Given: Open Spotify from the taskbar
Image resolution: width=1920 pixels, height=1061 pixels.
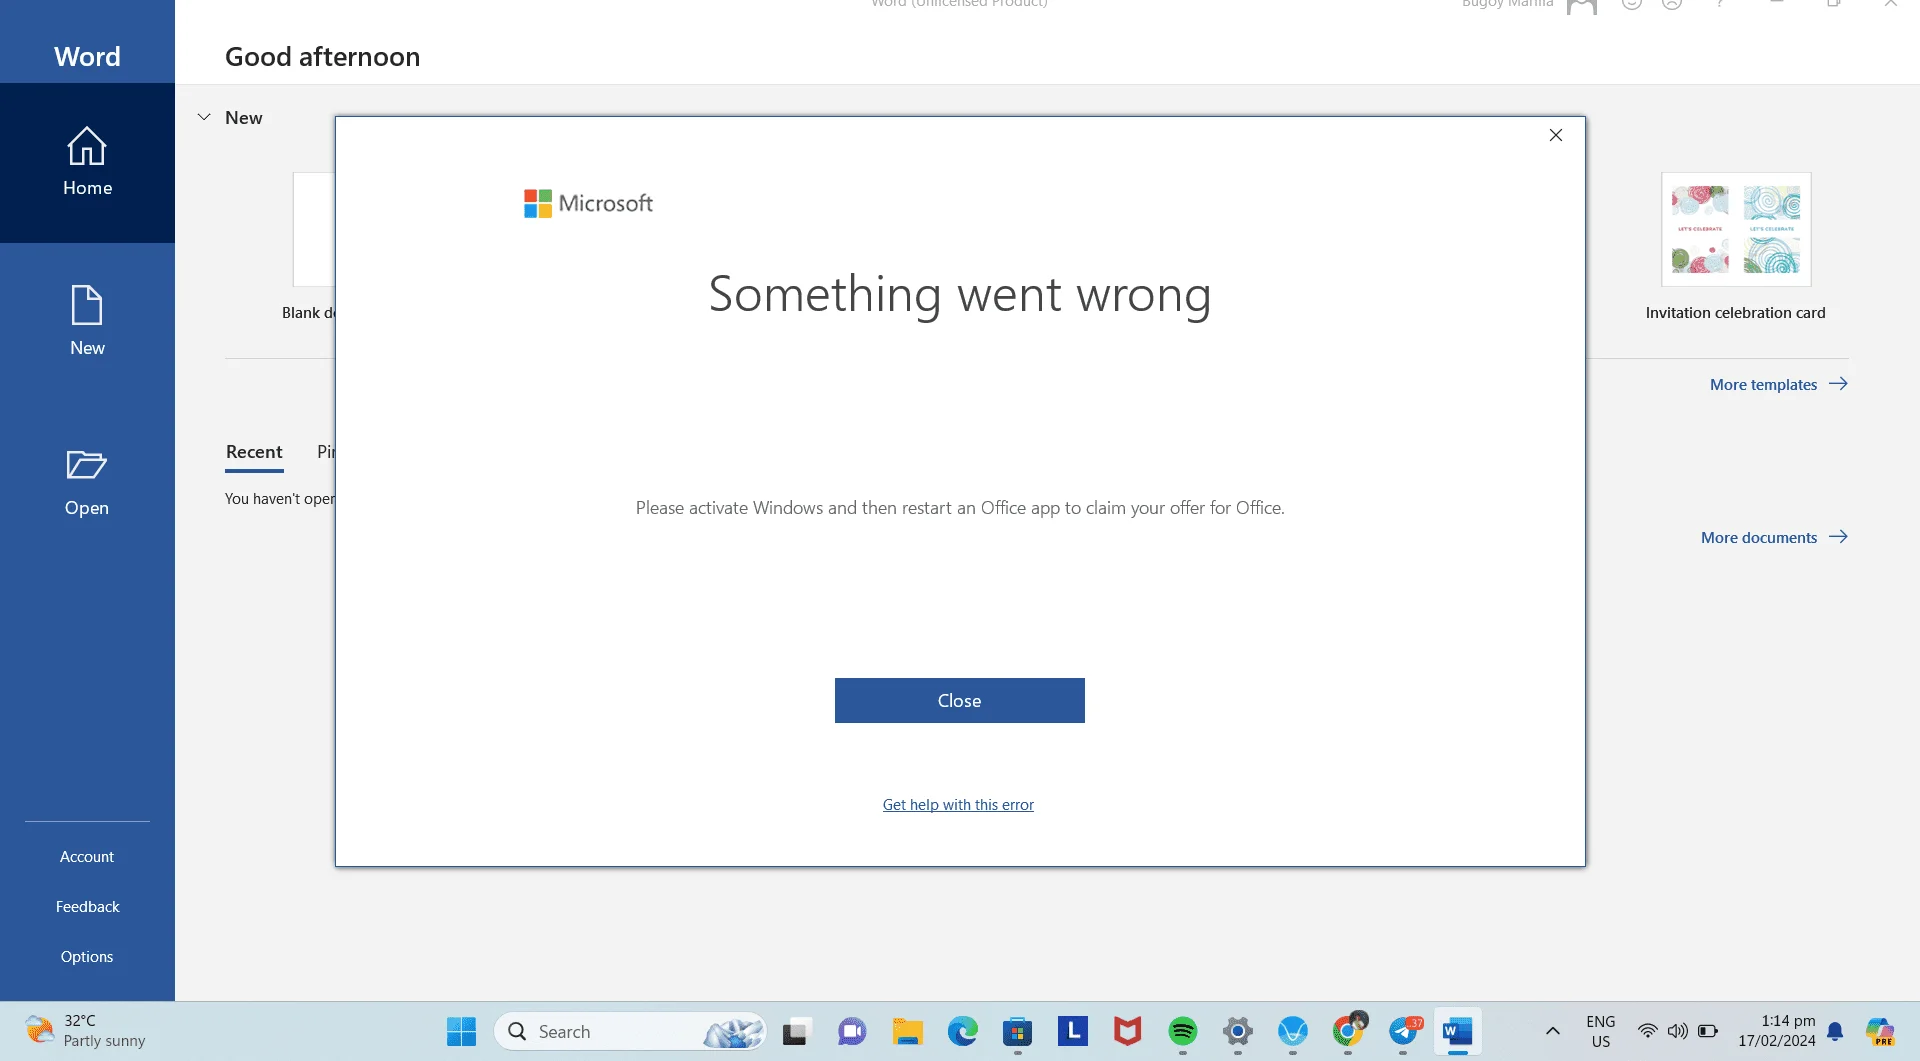Looking at the screenshot, I should point(1183,1032).
